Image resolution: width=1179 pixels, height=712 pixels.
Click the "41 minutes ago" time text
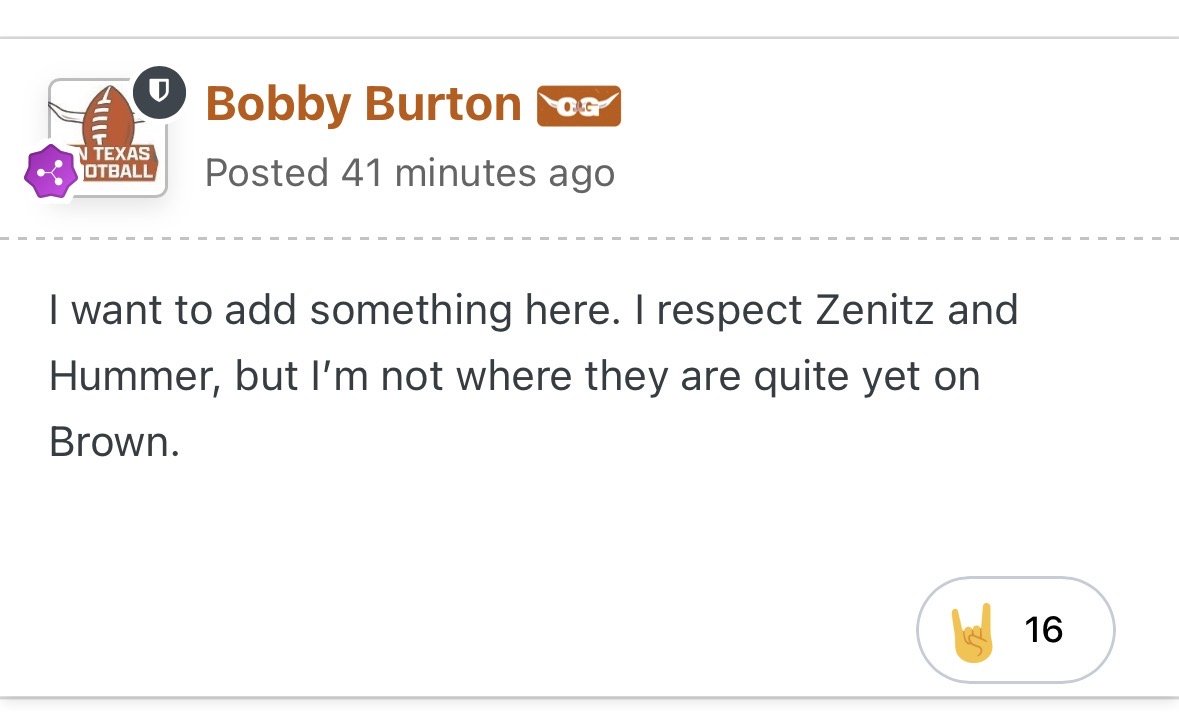click(x=478, y=173)
